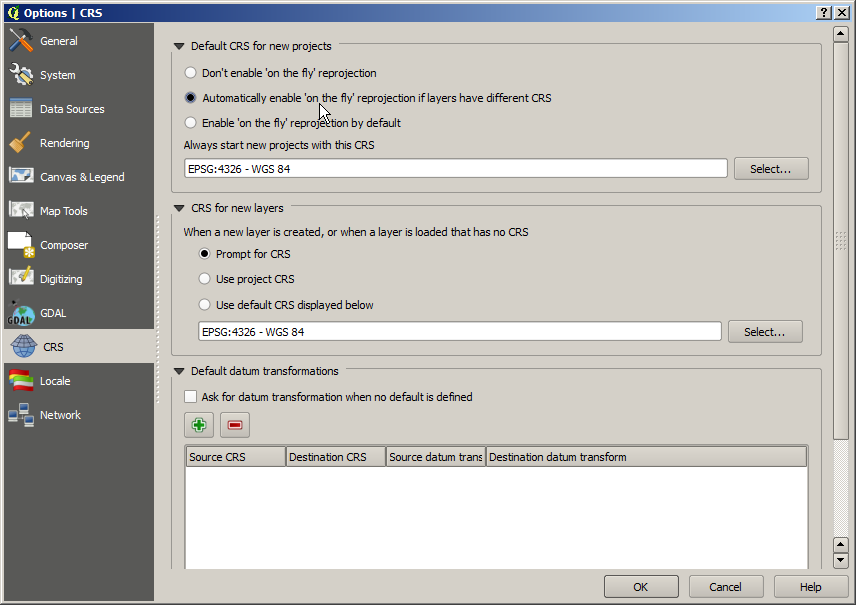
Task: Open the CRS selector for new projects
Action: 771,168
